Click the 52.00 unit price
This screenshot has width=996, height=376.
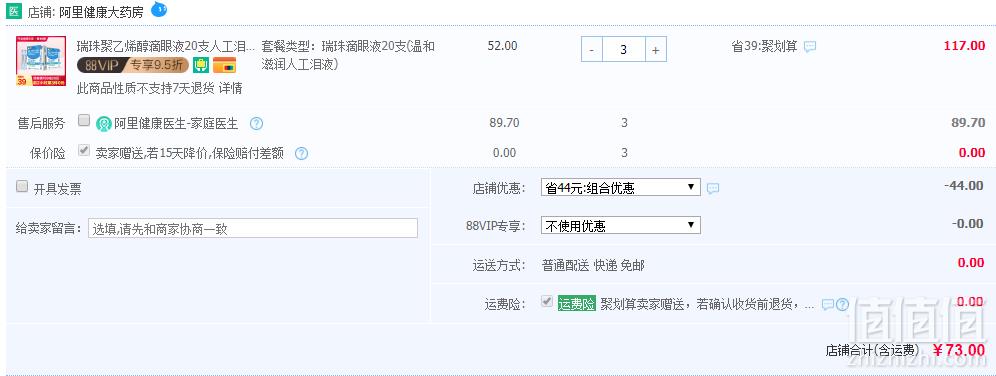[502, 46]
